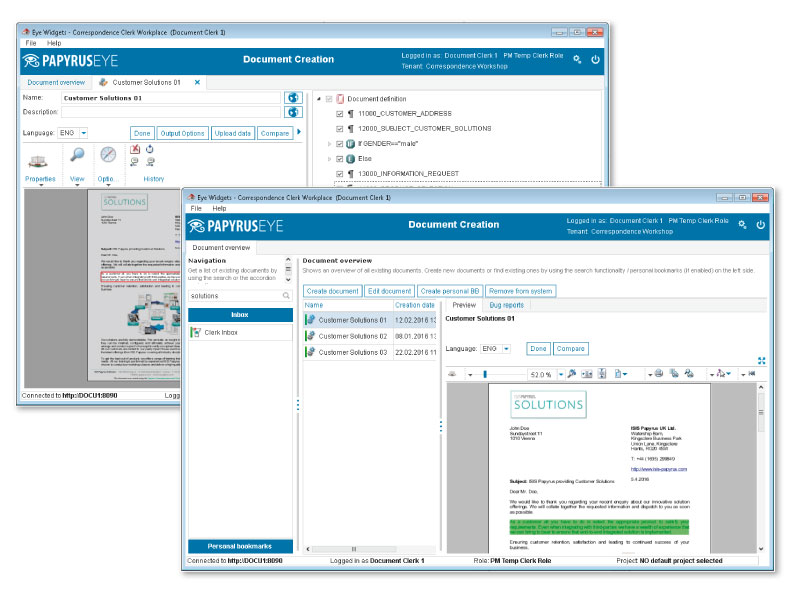Switch to the Bug reports tab
Screen dimensions: 800x591
pyautogui.click(x=507, y=305)
